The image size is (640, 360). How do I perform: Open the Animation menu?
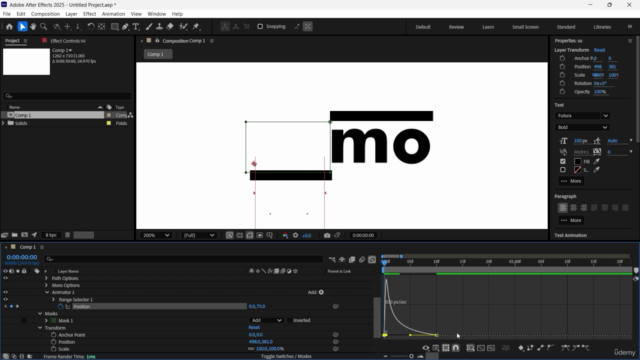click(x=113, y=14)
